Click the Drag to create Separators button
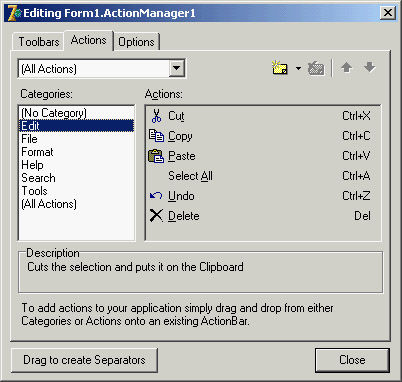402x382 pixels. pyautogui.click(x=84, y=360)
